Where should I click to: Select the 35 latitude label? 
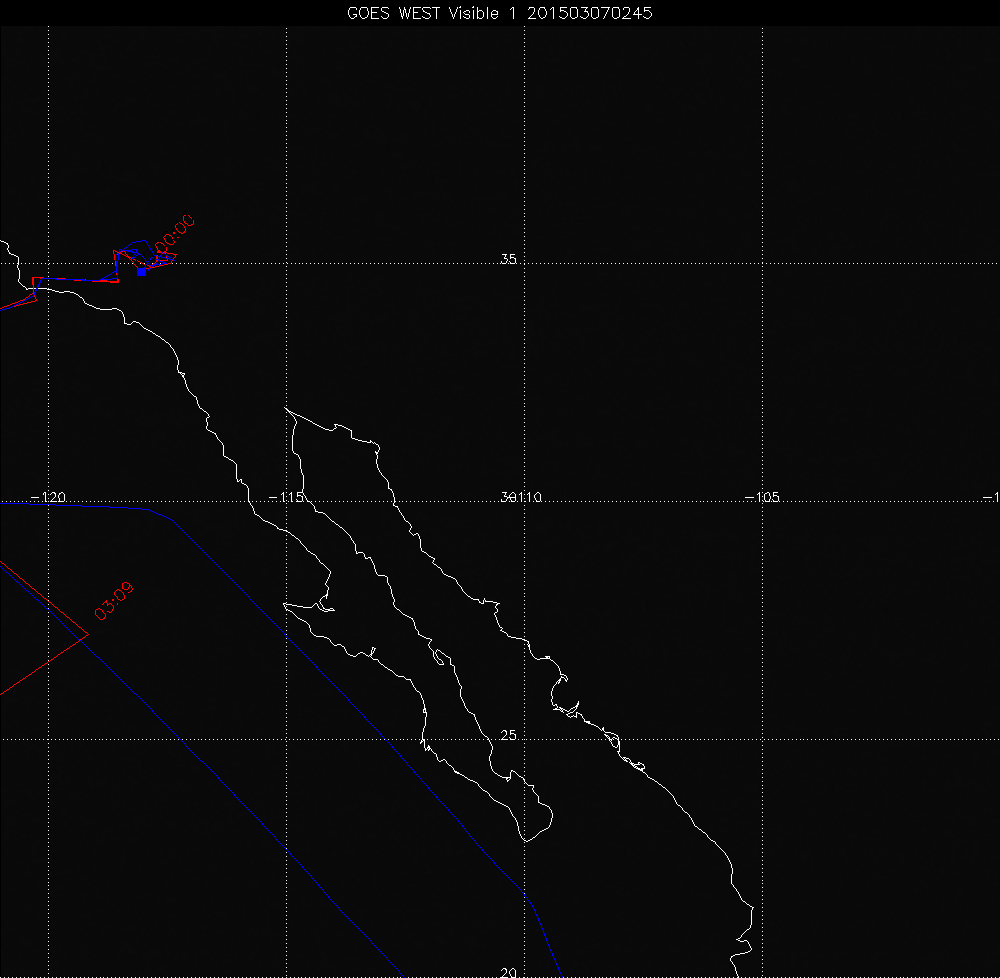[508, 260]
